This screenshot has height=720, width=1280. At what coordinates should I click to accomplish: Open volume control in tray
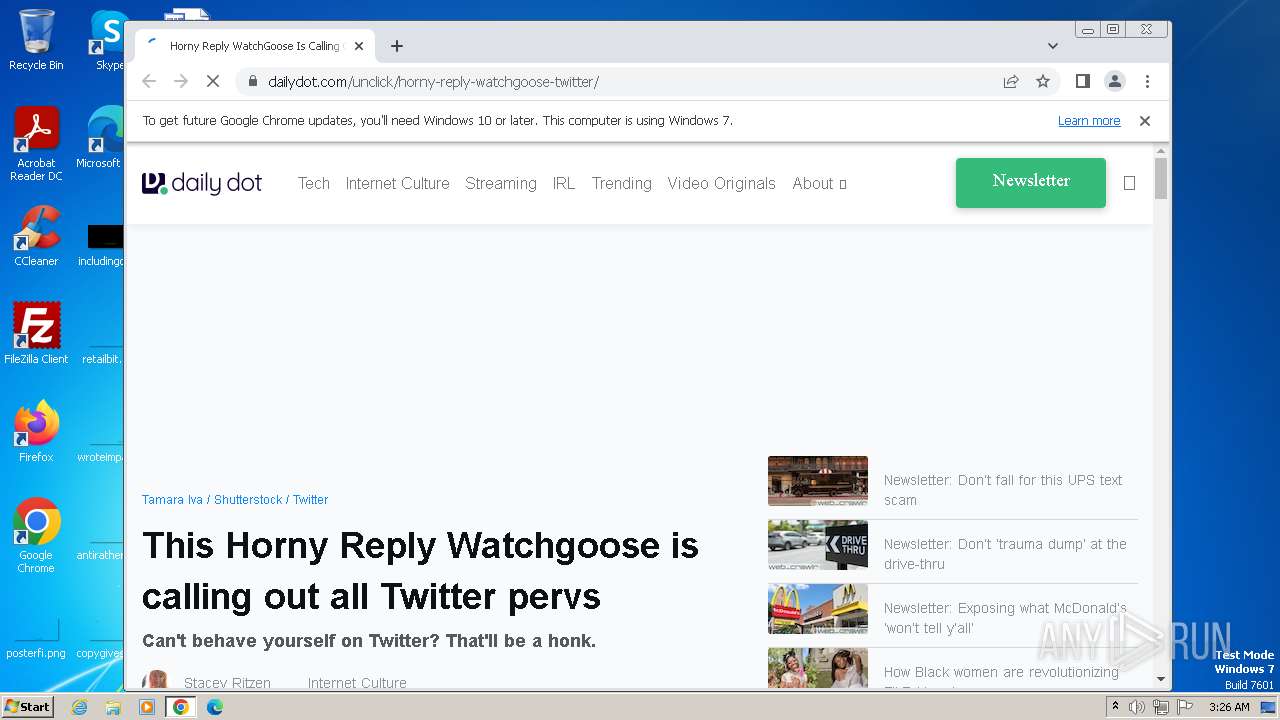(1137, 707)
